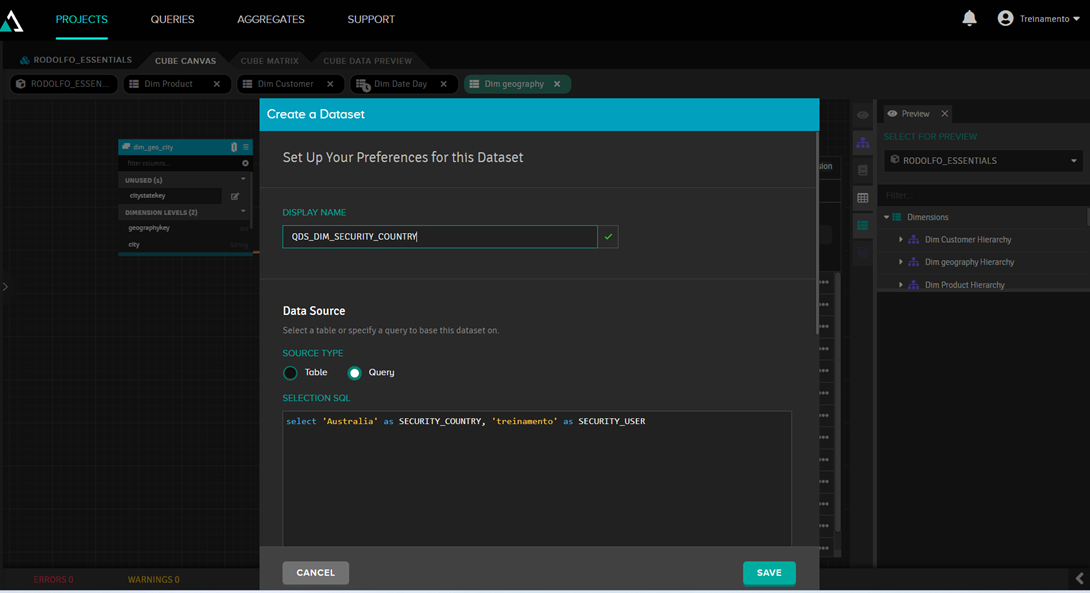Click the AtScale logo icon
This screenshot has height=593, width=1090.
[x=12, y=21]
